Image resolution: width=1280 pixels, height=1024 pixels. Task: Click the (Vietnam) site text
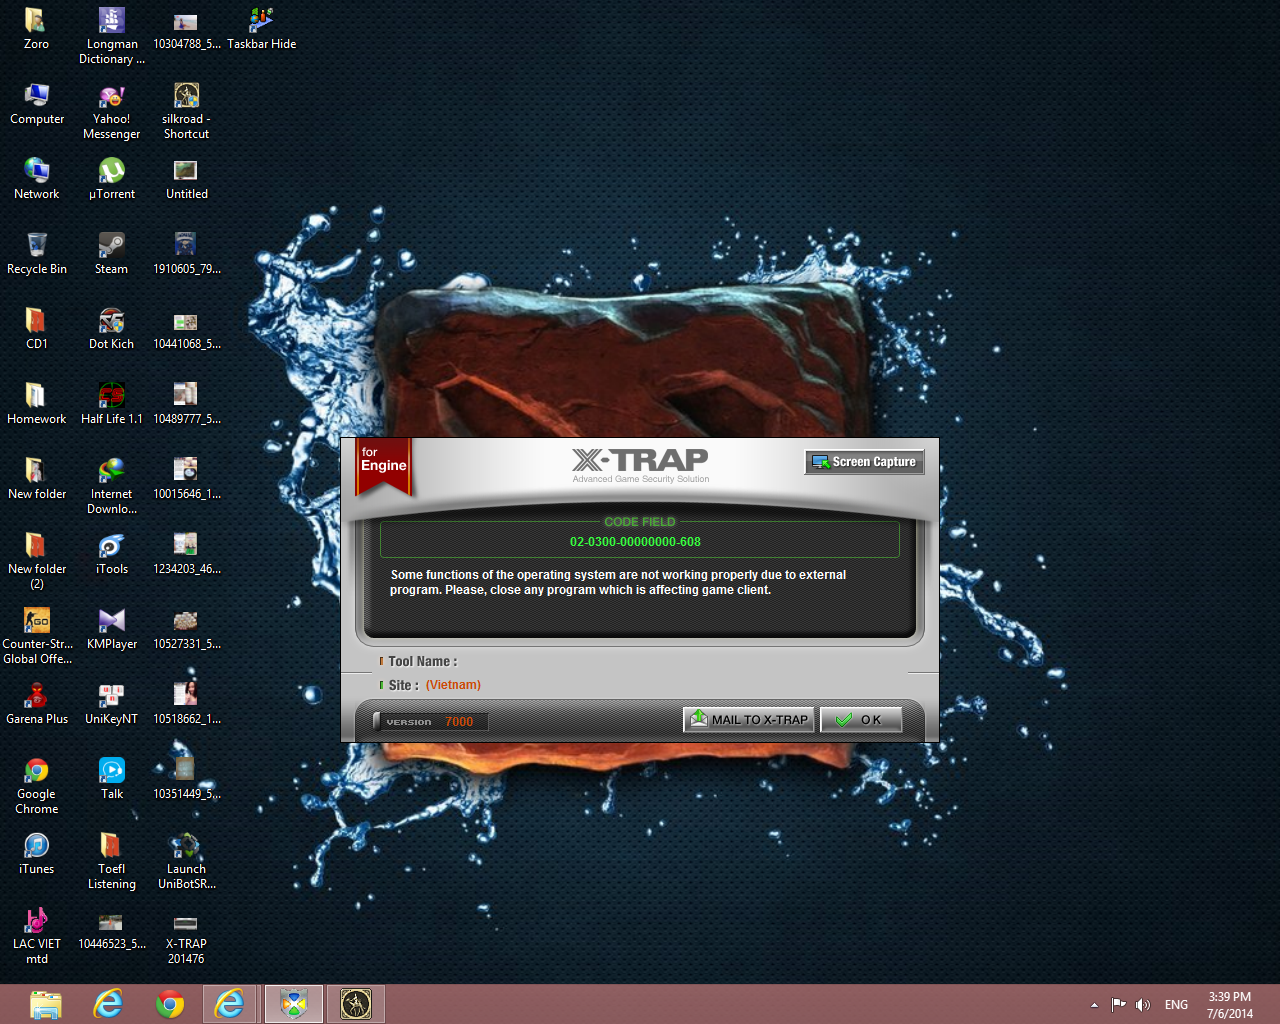click(453, 685)
